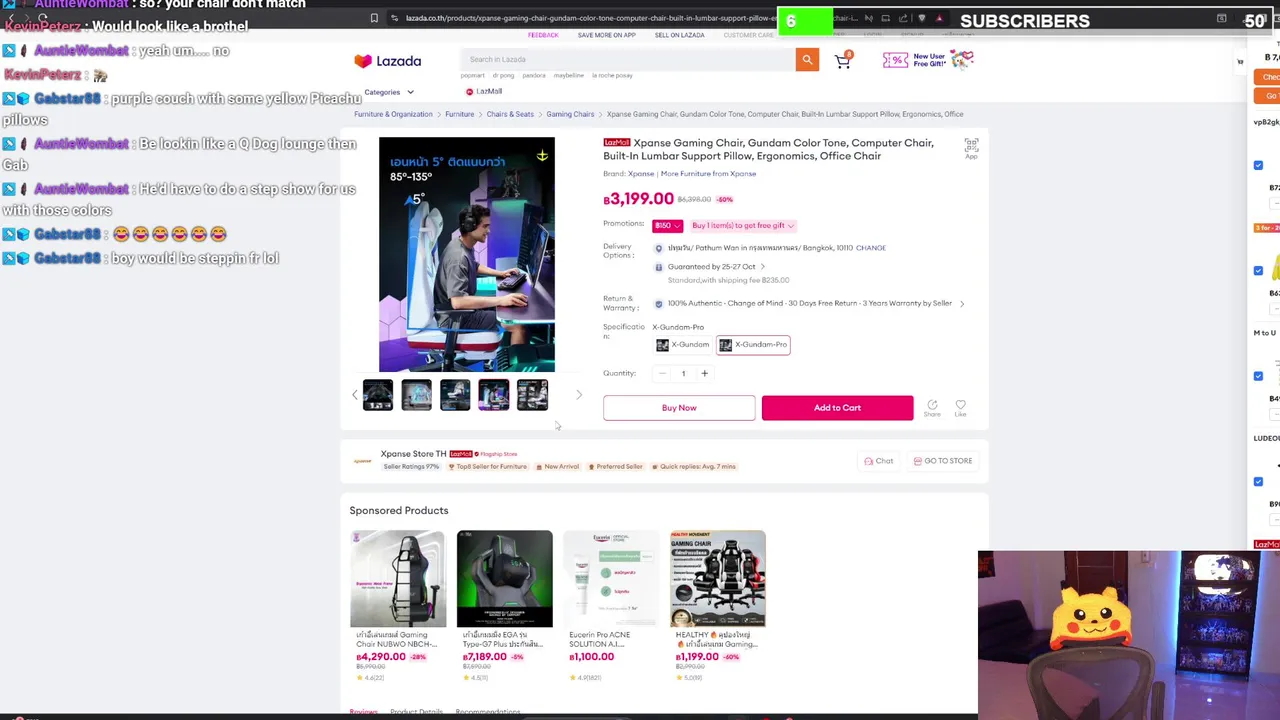Open the shopping cart icon
This screenshot has height=720, width=1280.
tap(843, 61)
